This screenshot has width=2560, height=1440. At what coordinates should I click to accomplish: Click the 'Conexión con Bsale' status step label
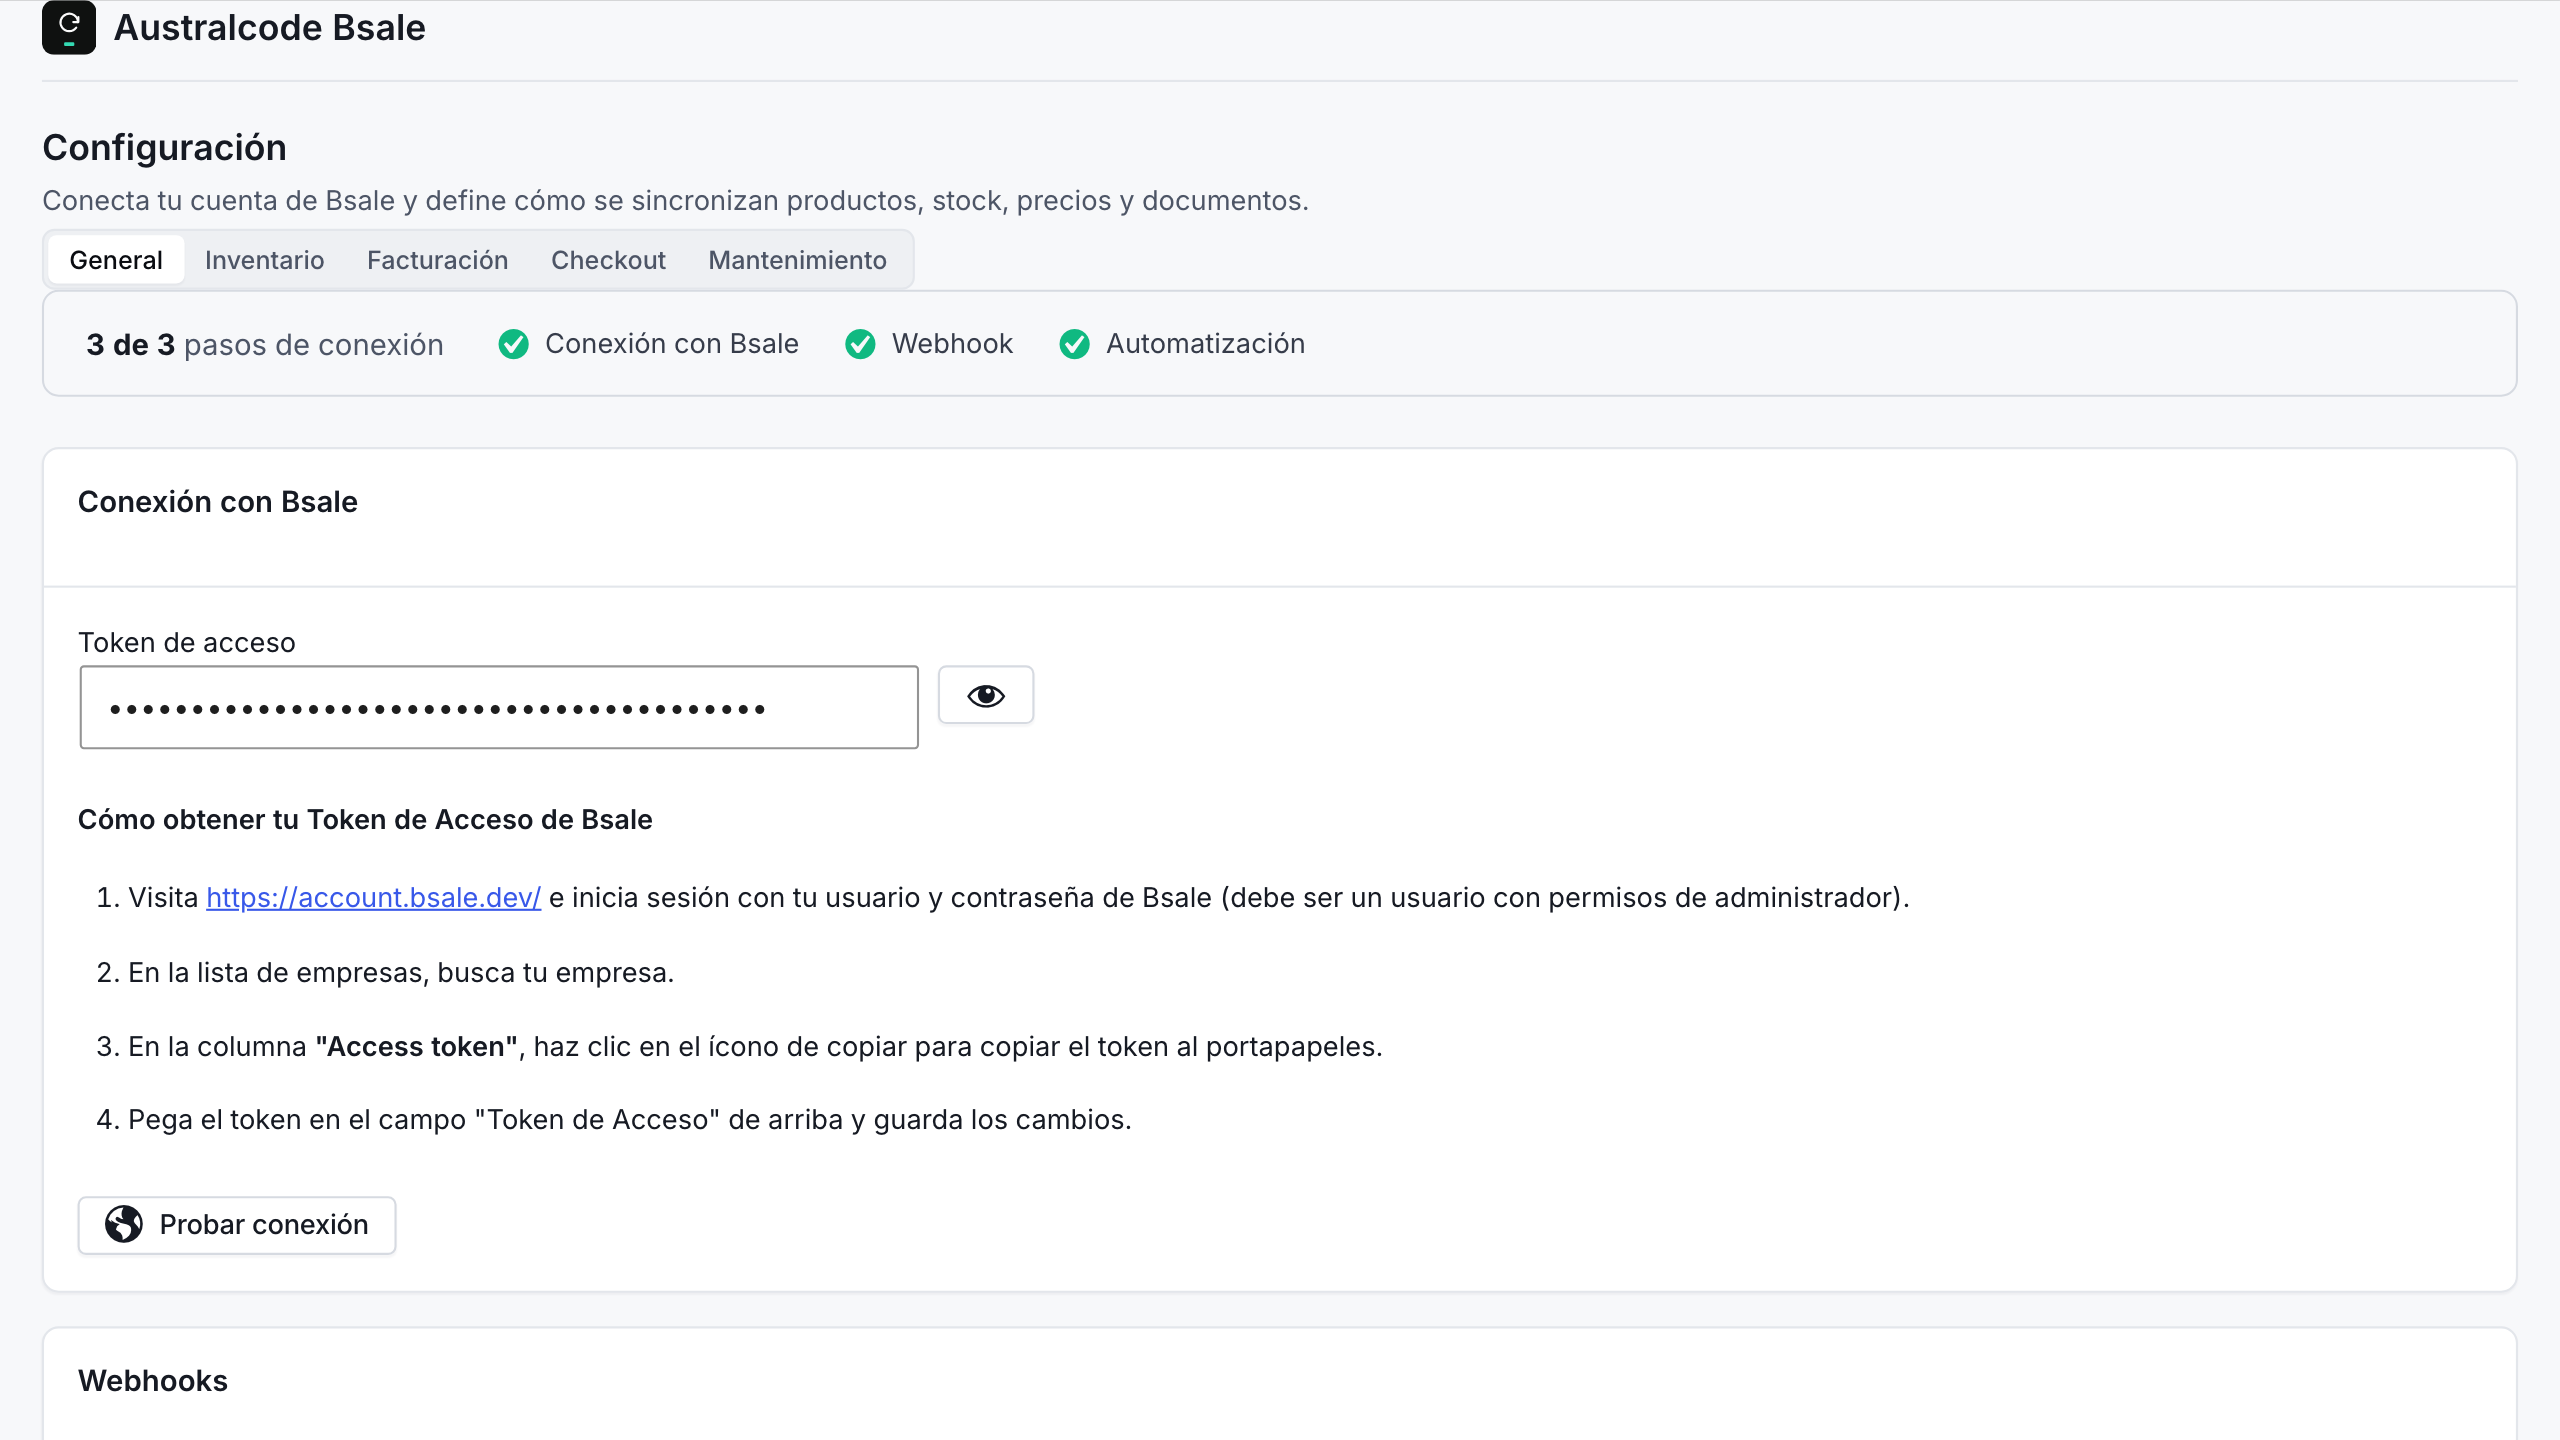(x=672, y=344)
